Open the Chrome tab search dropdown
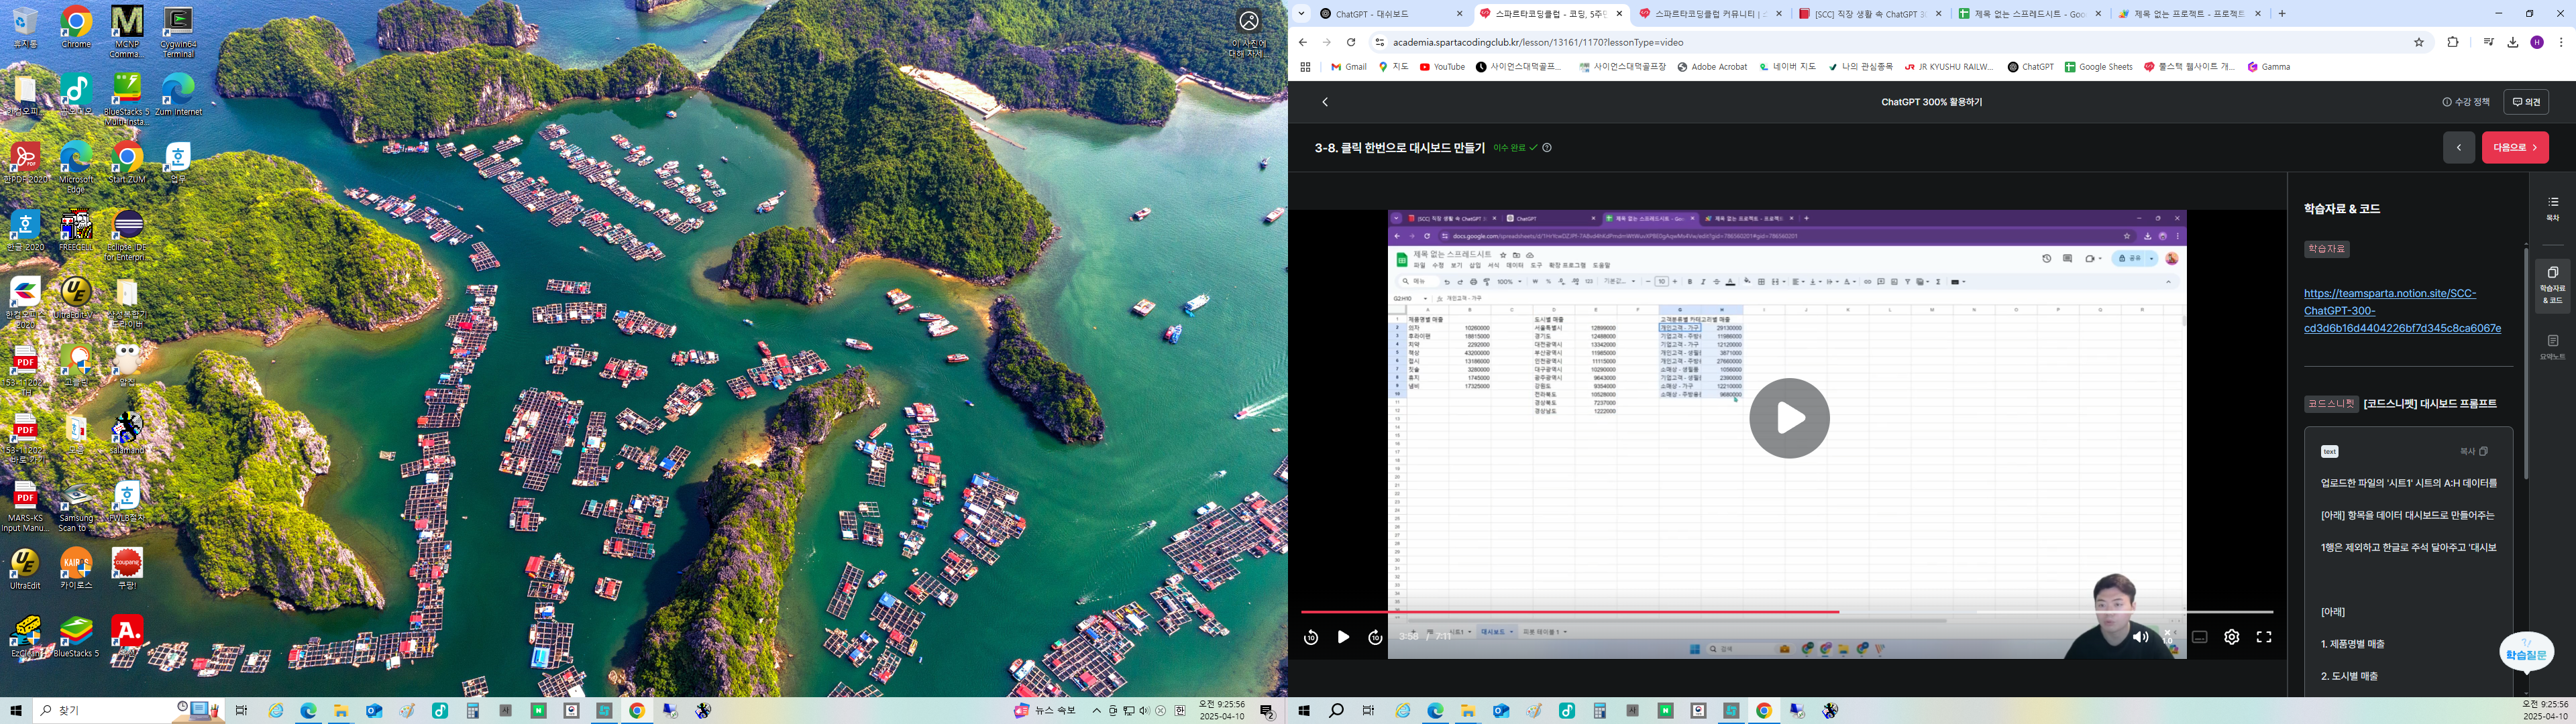Image resolution: width=2576 pixels, height=724 pixels. click(1301, 14)
